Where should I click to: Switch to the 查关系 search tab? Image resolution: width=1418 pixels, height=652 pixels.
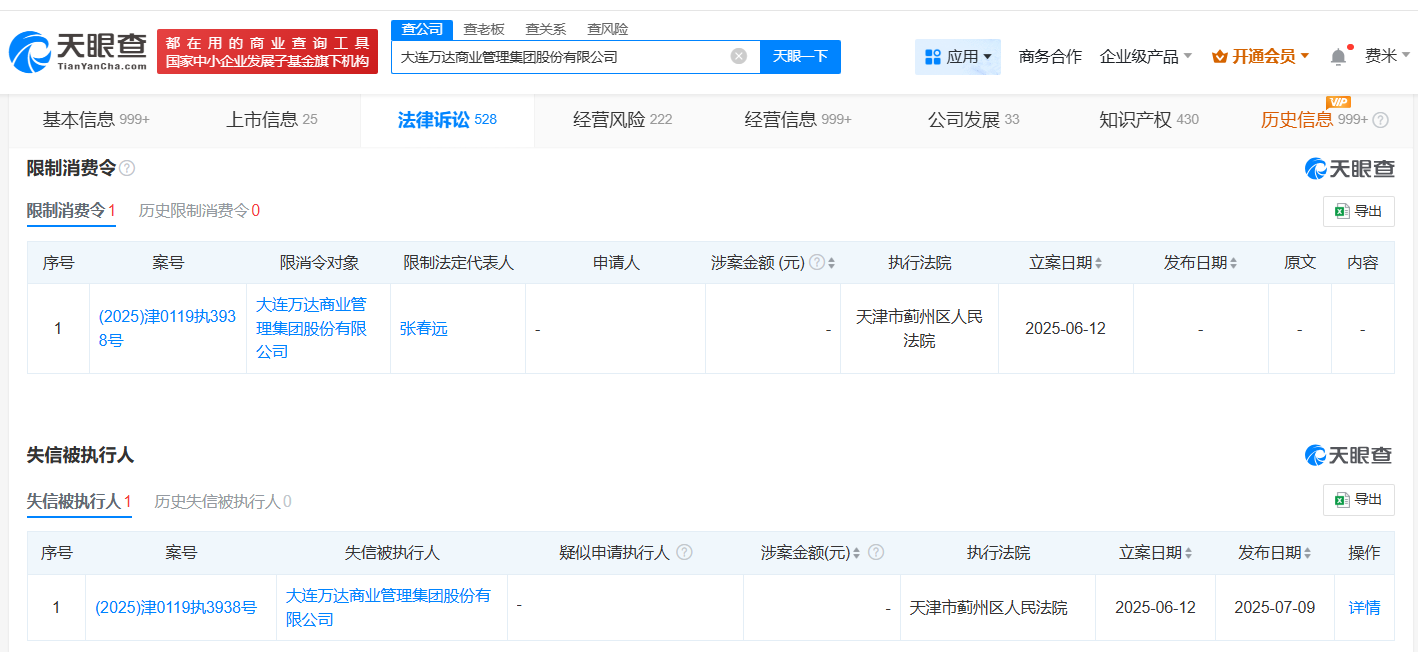[546, 29]
